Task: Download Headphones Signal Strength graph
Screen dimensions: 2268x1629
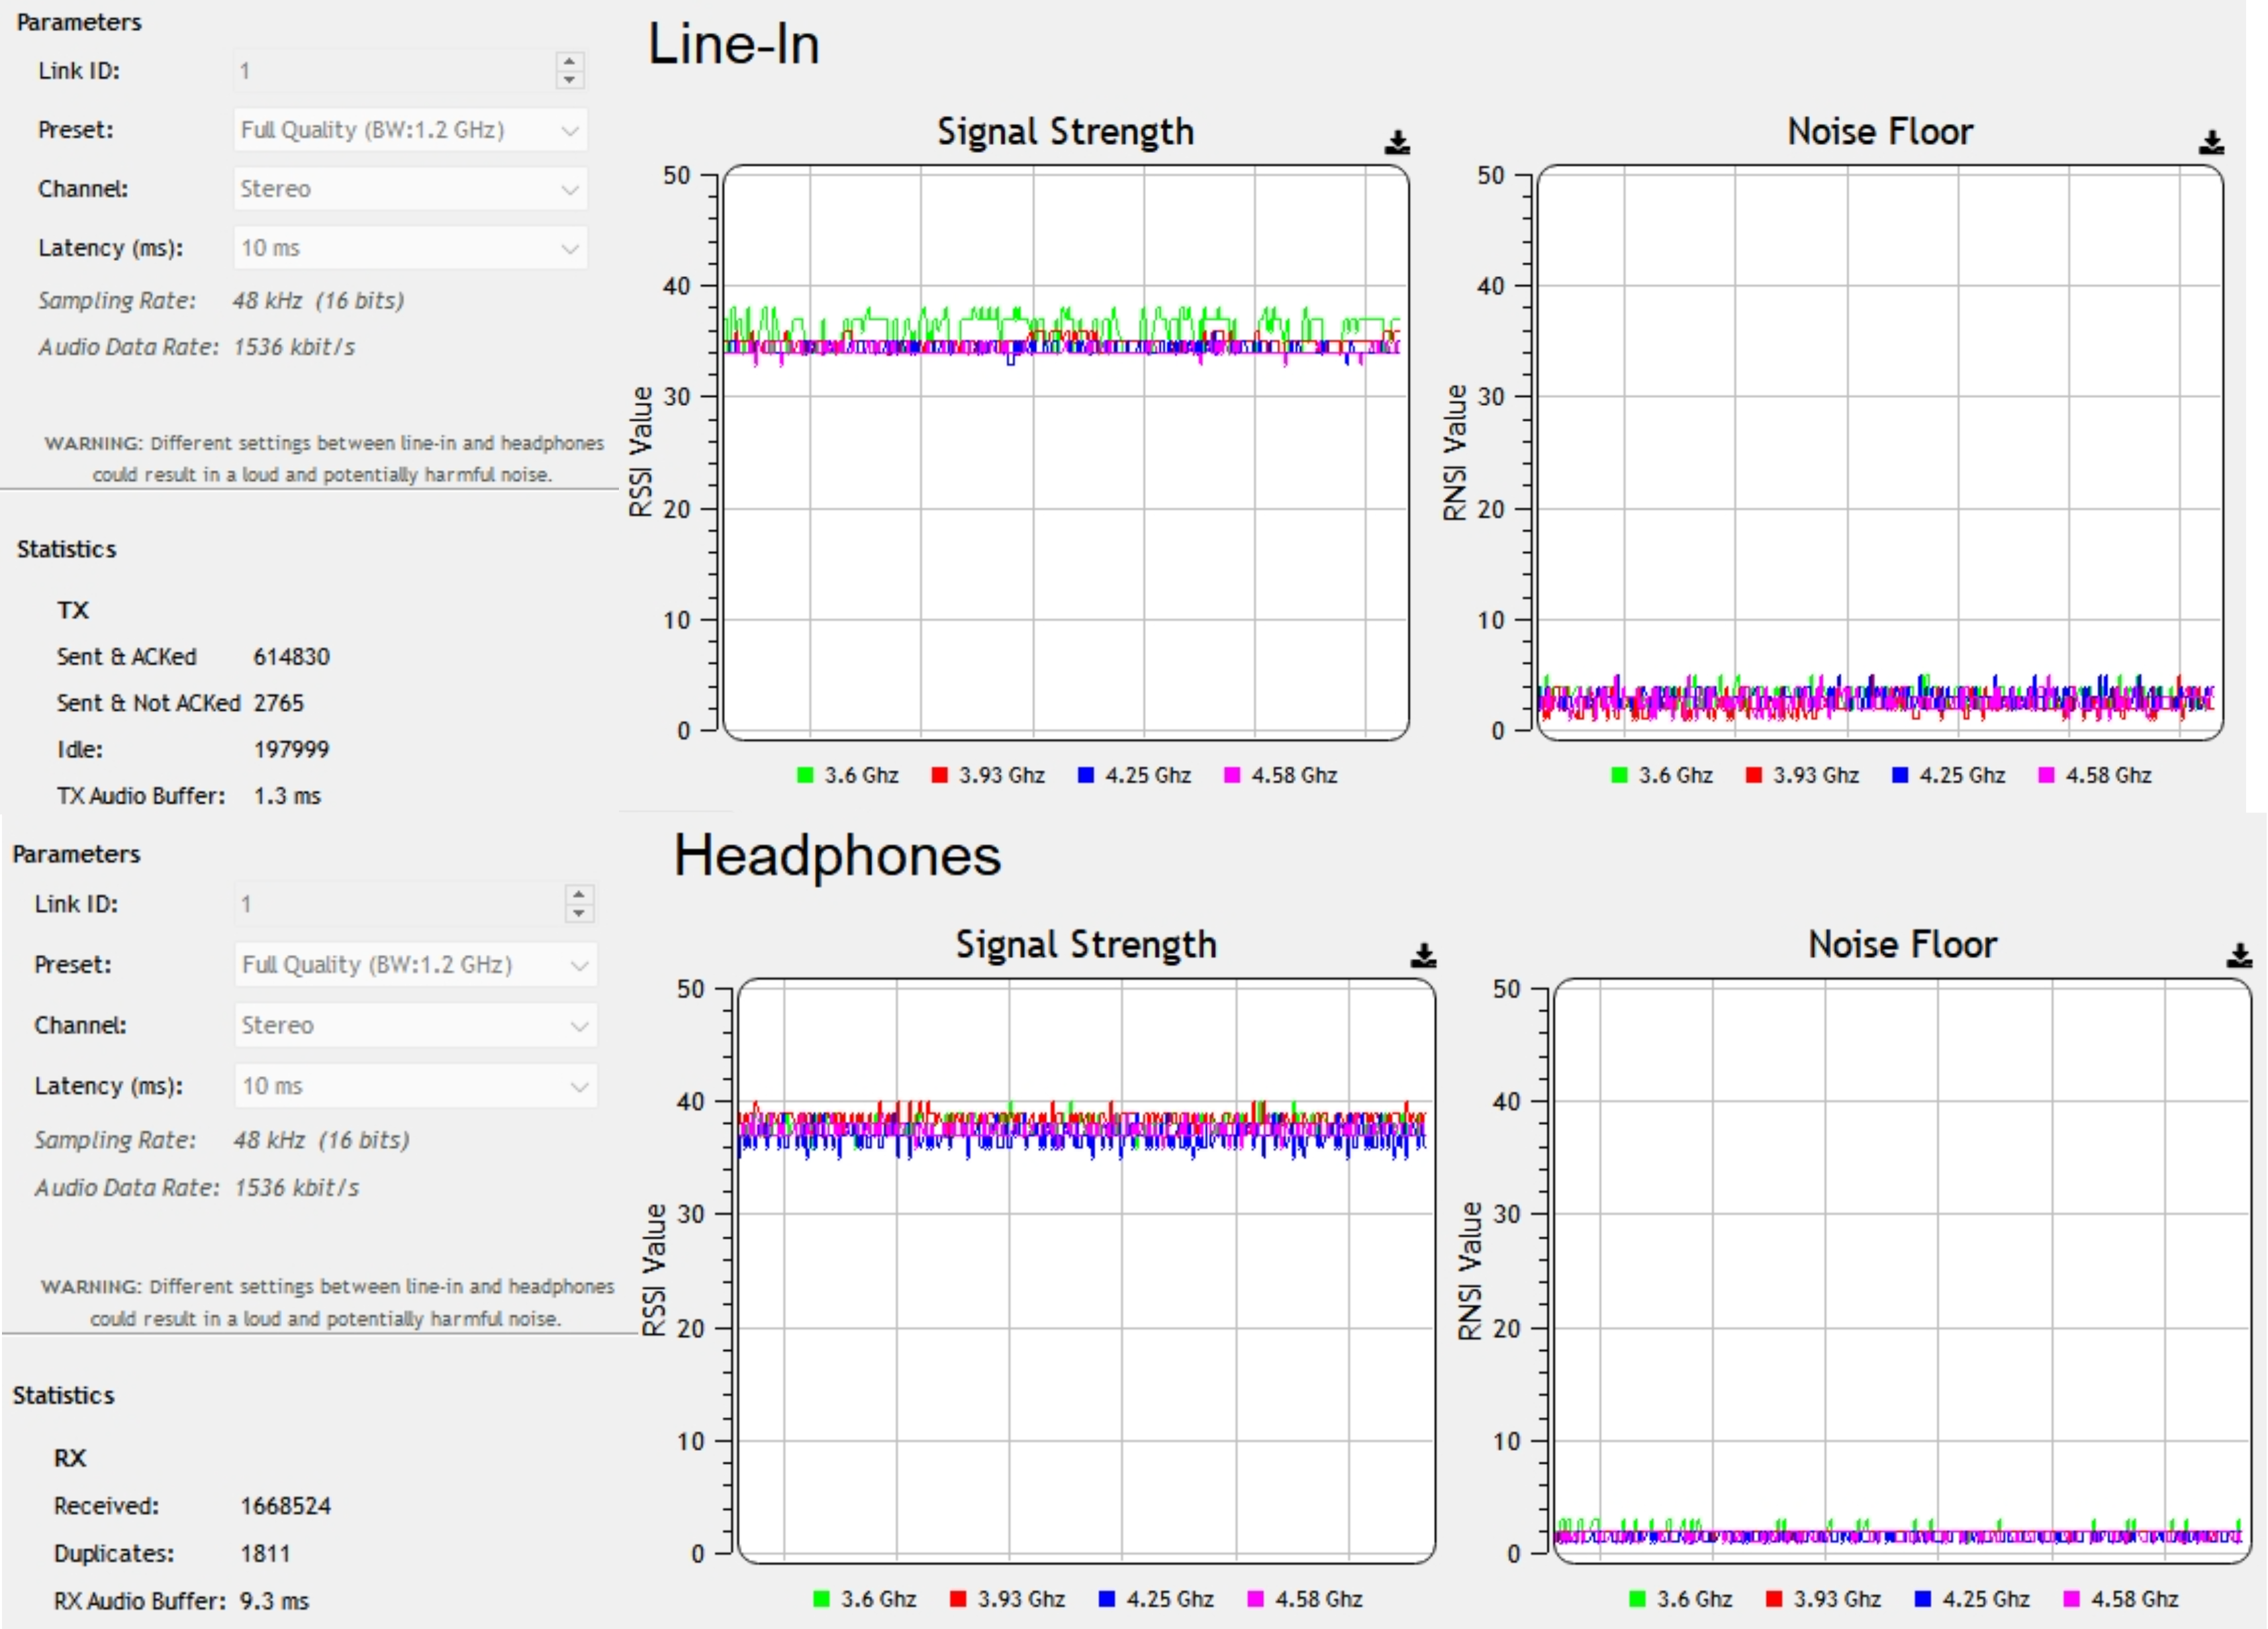Action: (x=1423, y=956)
